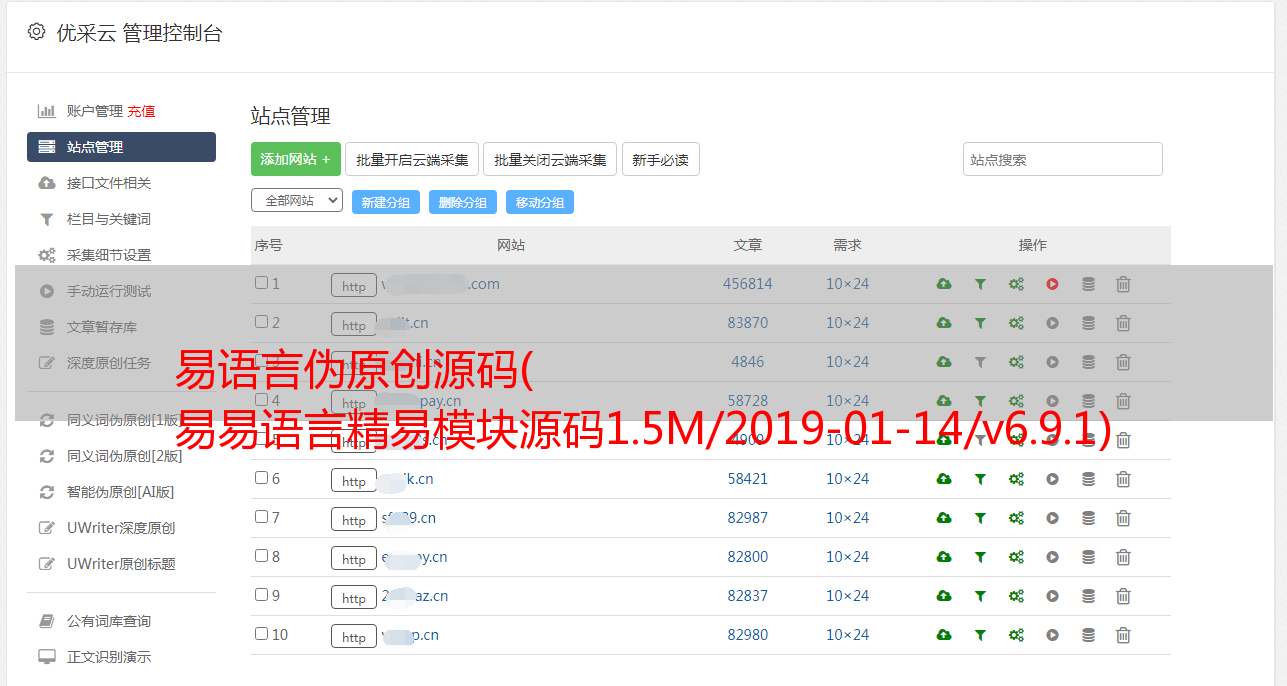
Task: Delete site 9 with the trash icon
Action: 1123,596
